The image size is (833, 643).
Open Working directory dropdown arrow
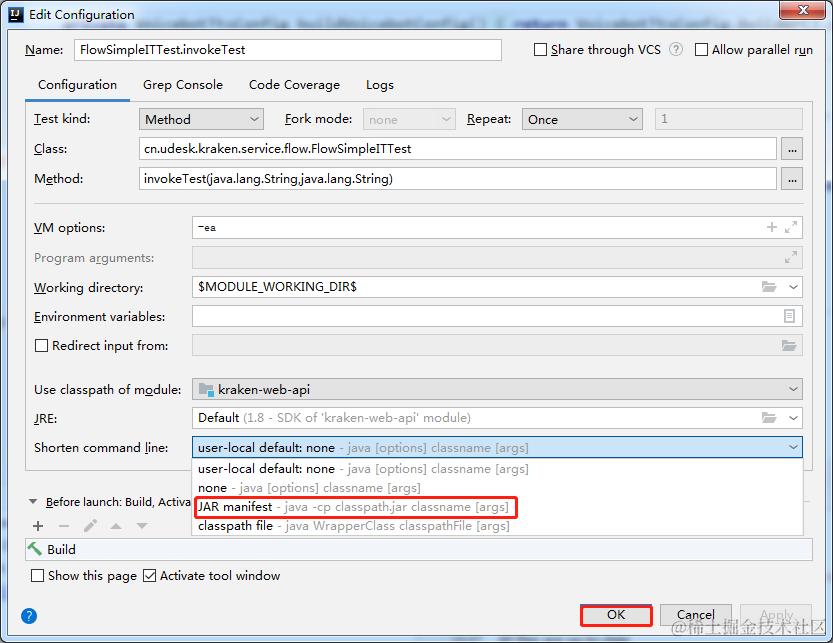(793, 287)
